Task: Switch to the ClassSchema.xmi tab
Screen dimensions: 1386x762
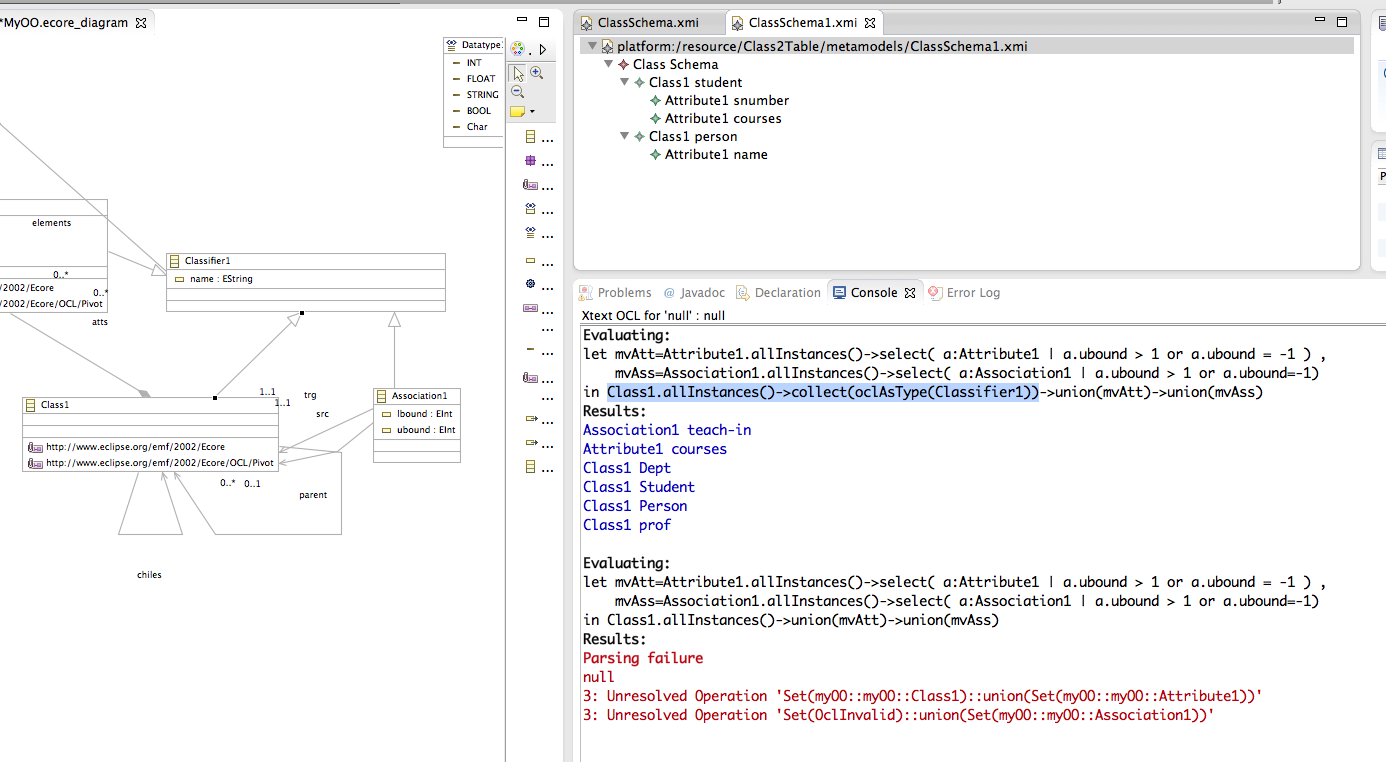Action: 647,22
